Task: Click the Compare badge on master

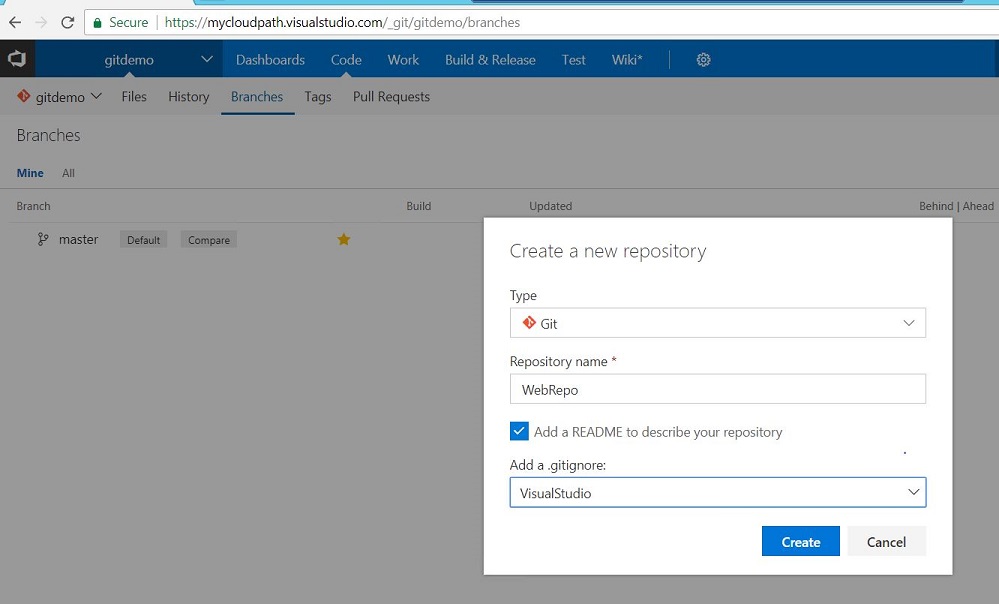Action: (x=209, y=240)
